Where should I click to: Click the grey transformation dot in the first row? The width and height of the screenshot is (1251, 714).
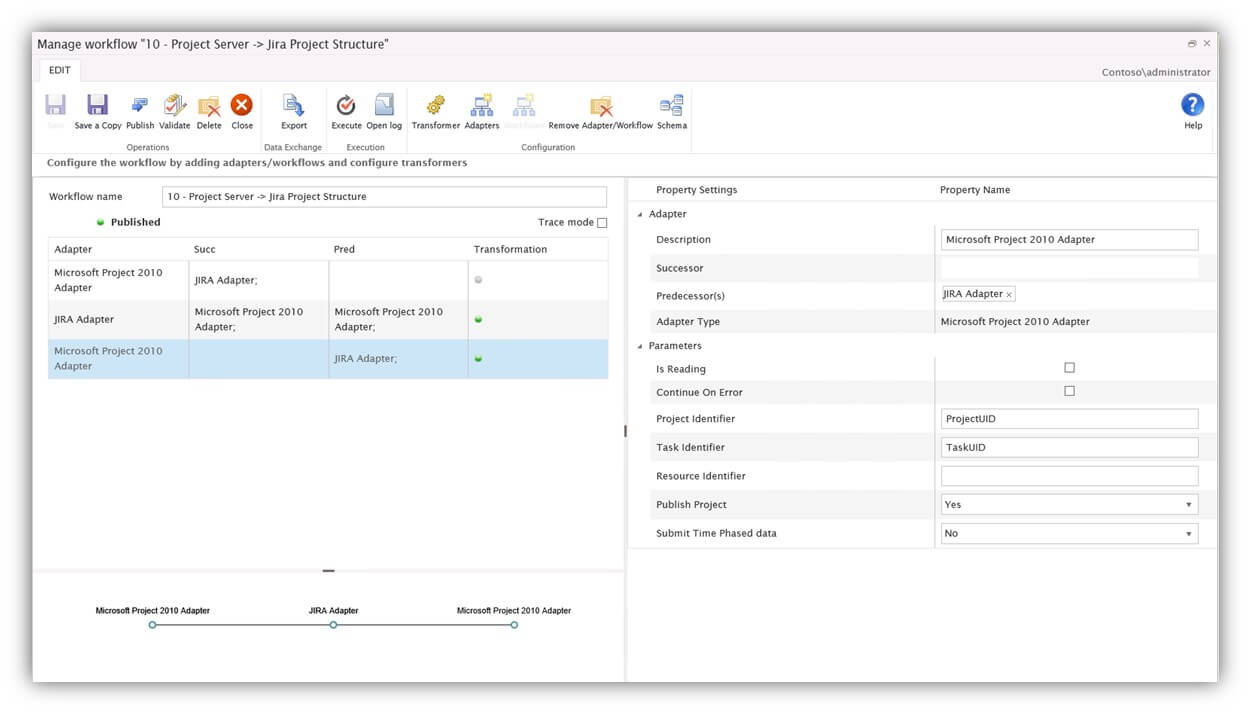[478, 280]
